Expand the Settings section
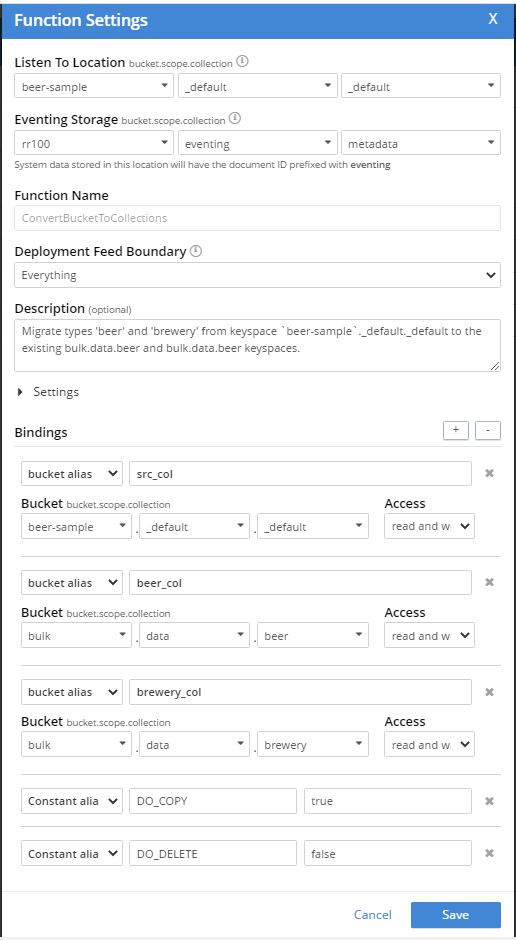This screenshot has width=516, height=940. [x=48, y=392]
